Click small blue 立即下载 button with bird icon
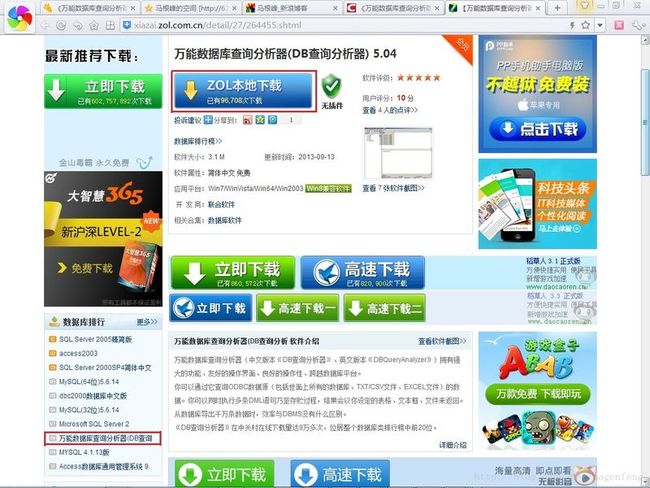 point(211,308)
